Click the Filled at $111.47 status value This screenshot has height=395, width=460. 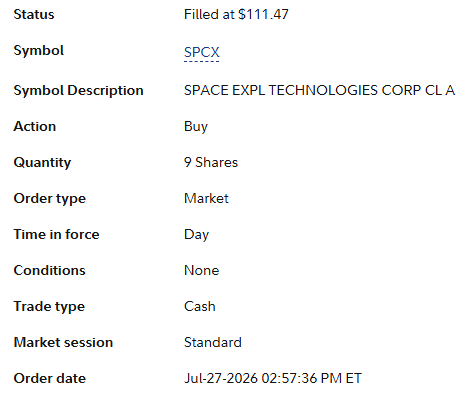coord(236,14)
